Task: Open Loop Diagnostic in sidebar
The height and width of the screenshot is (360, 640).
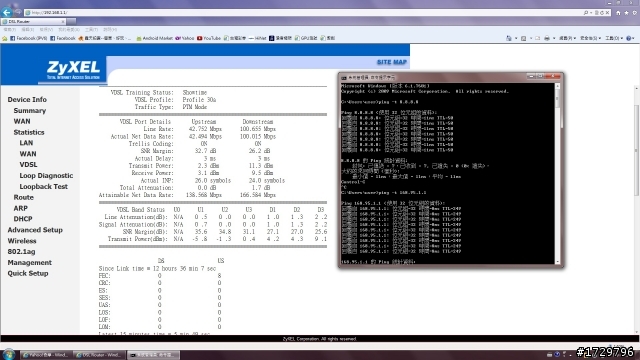Action: click(x=46, y=176)
